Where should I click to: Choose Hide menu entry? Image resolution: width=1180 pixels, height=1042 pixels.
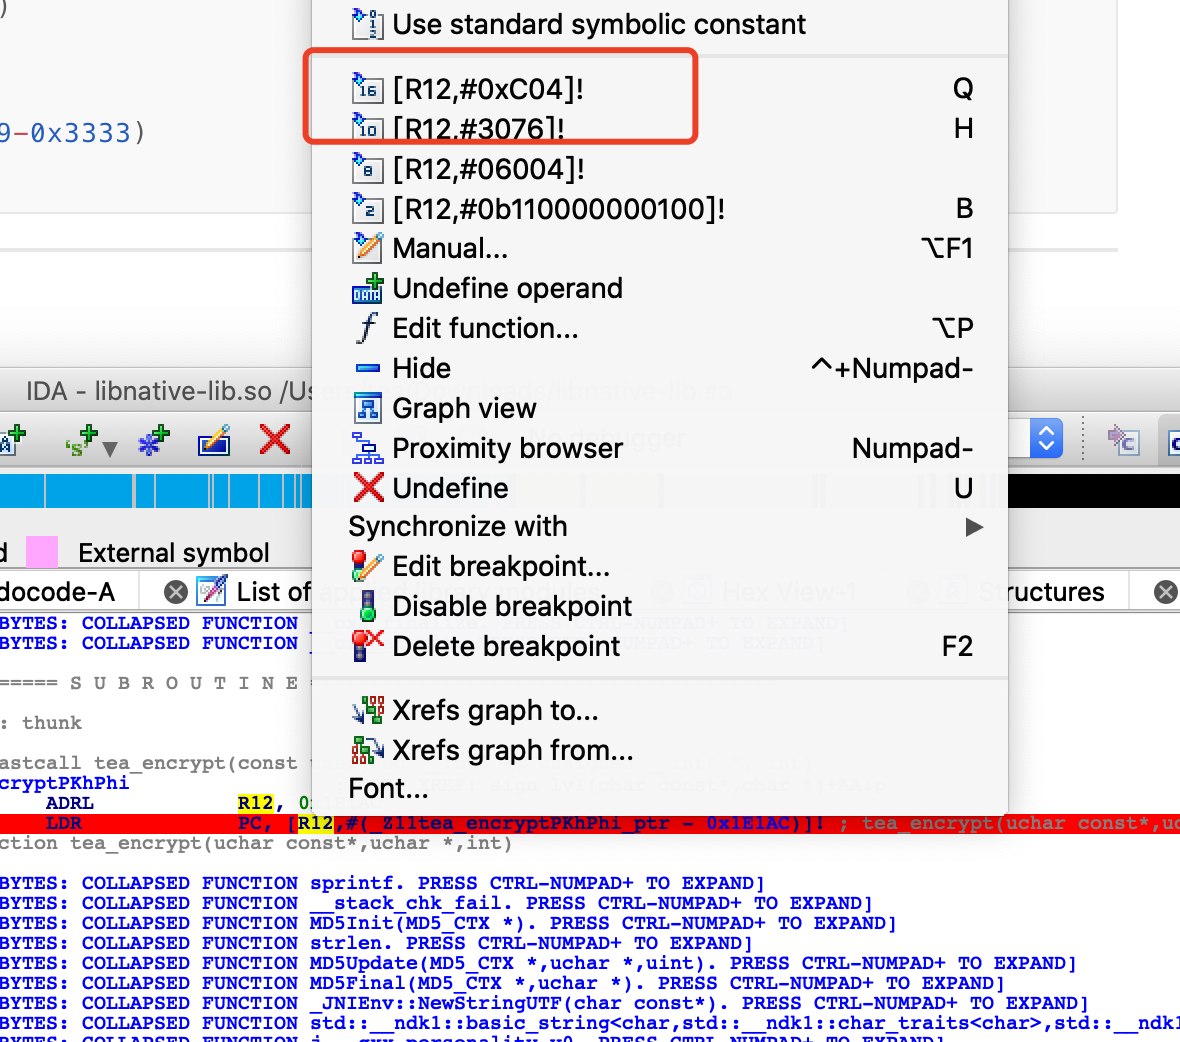tap(659, 368)
